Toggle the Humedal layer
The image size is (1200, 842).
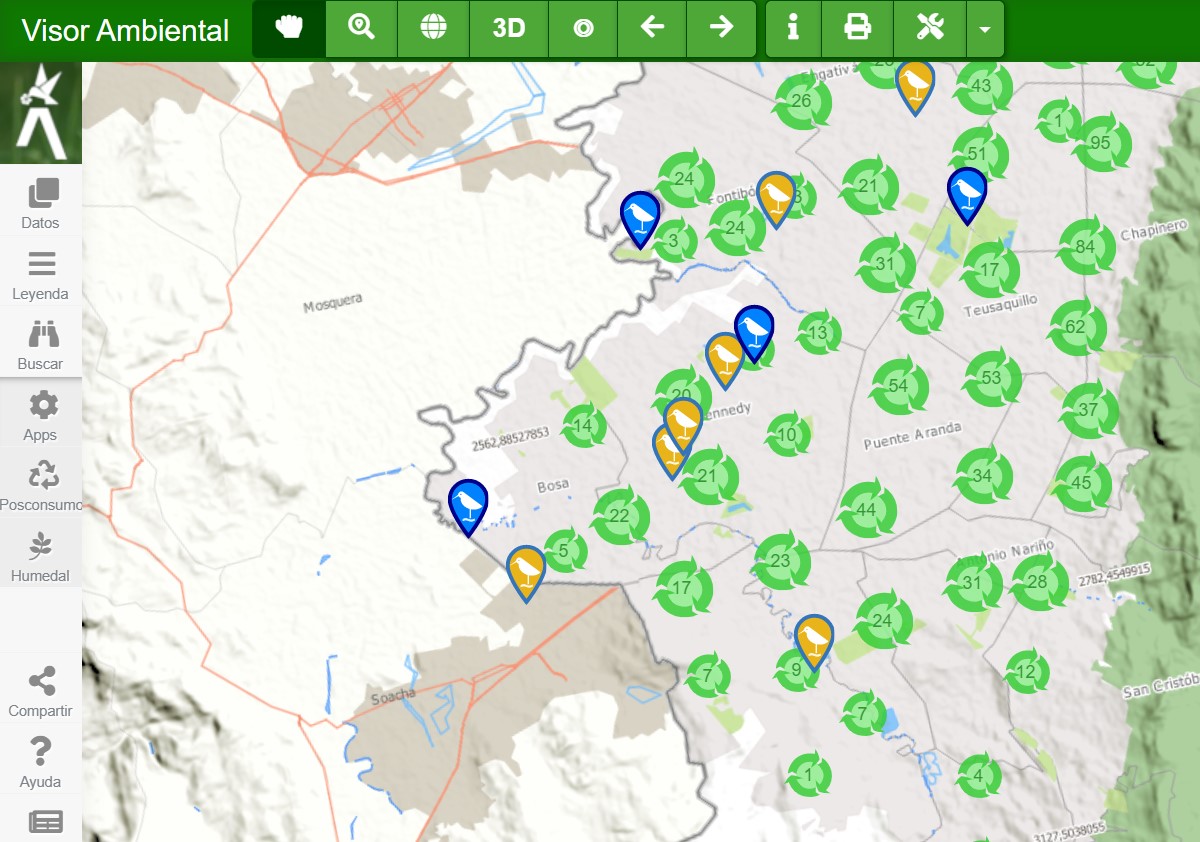click(x=41, y=557)
